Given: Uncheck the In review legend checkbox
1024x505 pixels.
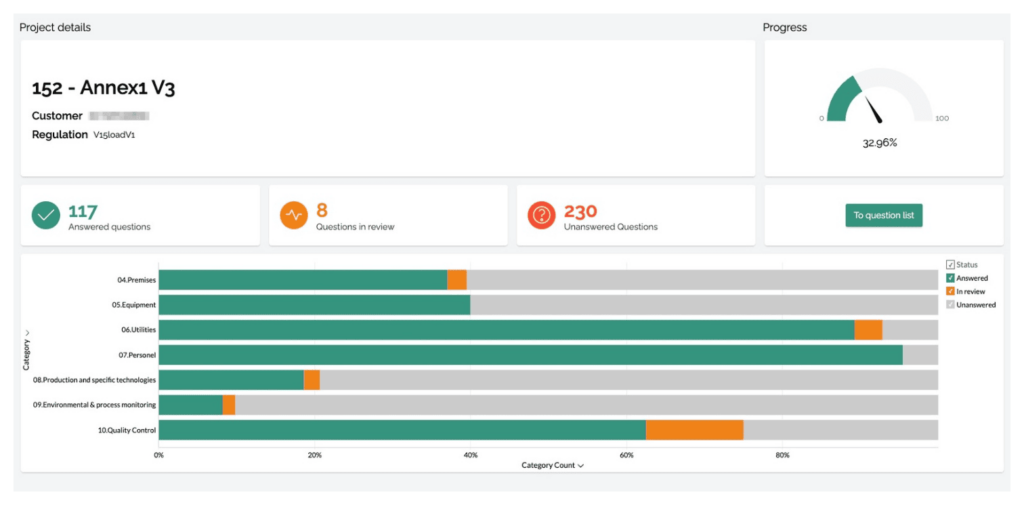Looking at the screenshot, I should pyautogui.click(x=950, y=291).
